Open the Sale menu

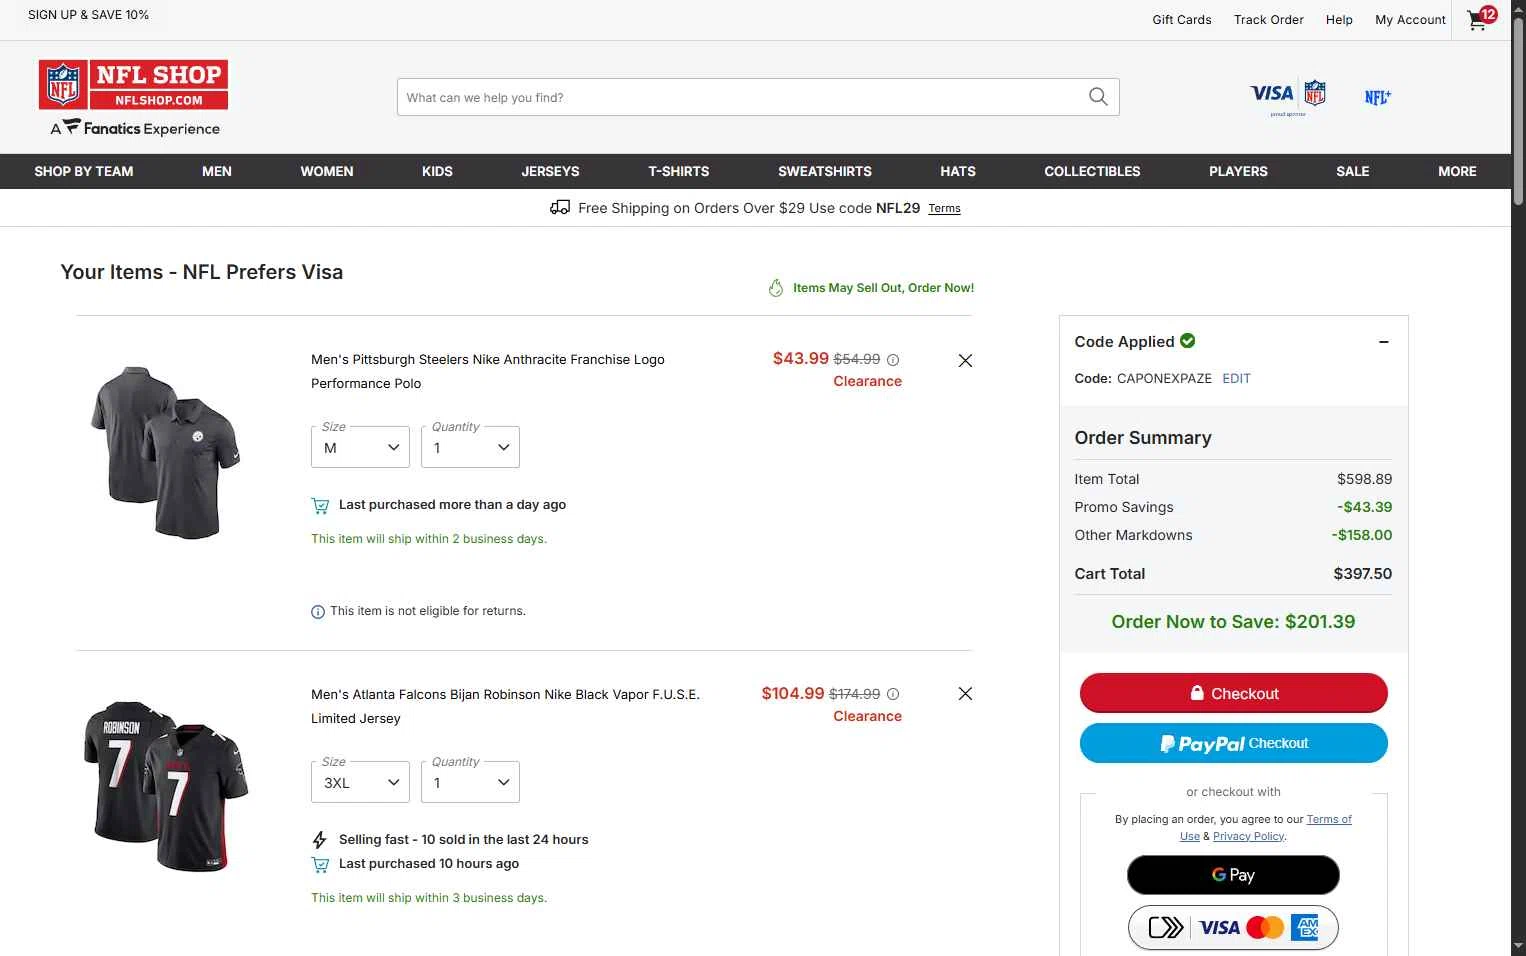pyautogui.click(x=1353, y=171)
